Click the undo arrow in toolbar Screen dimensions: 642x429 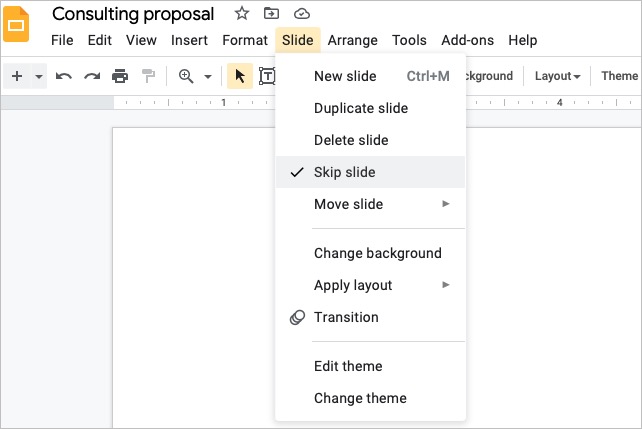coord(63,76)
